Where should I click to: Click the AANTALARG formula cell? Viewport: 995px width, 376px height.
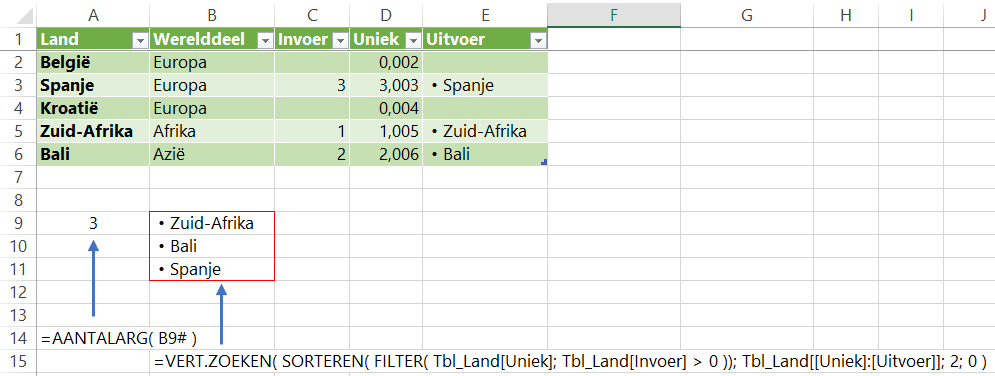click(x=93, y=338)
